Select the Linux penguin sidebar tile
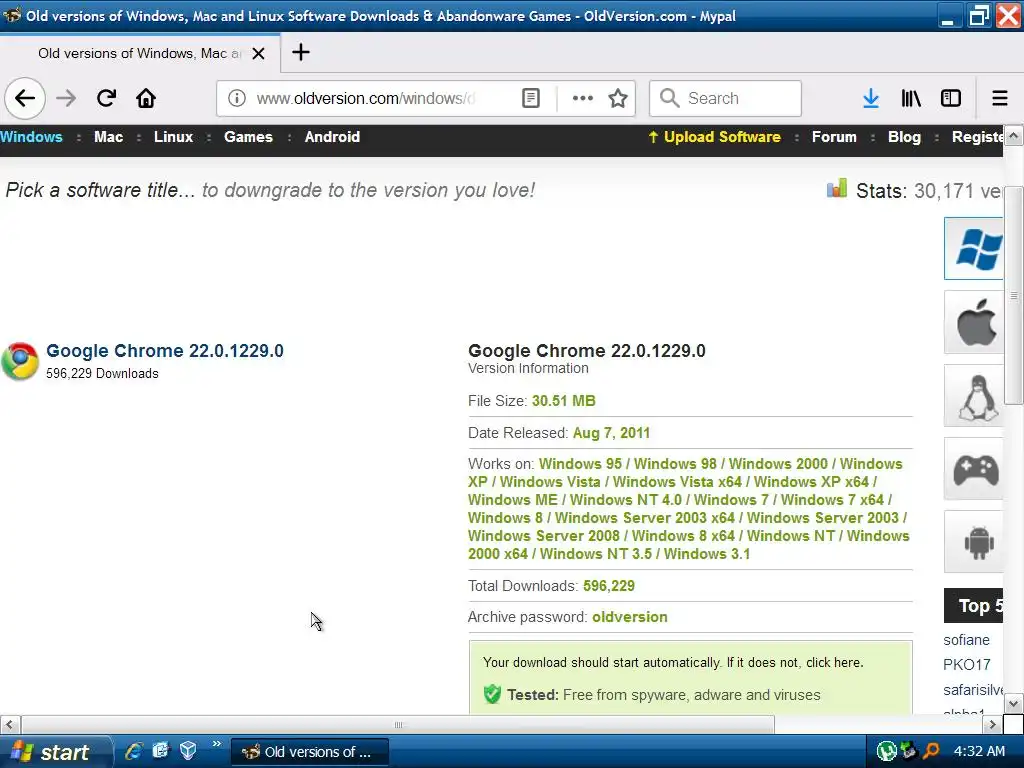 pyautogui.click(x=974, y=396)
